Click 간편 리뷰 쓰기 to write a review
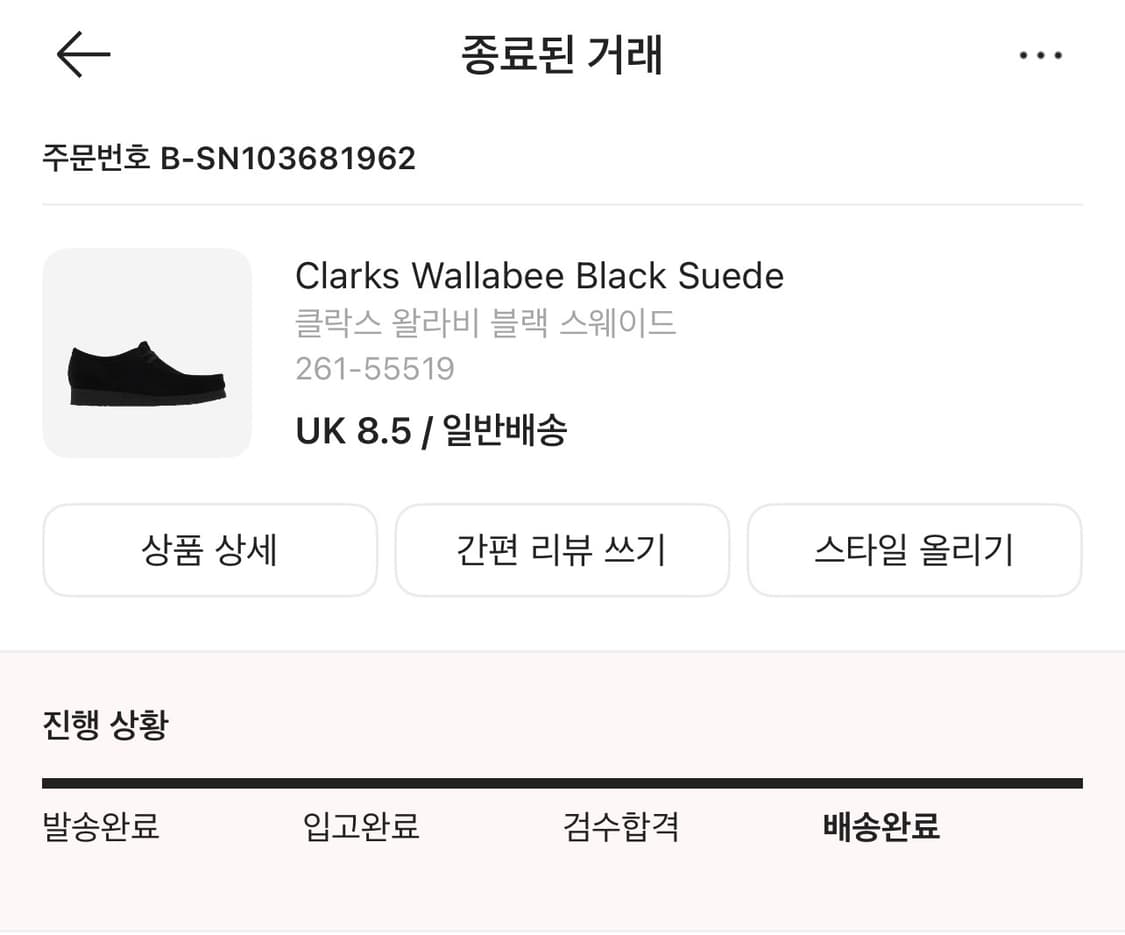This screenshot has height=935, width=1125. 562,550
